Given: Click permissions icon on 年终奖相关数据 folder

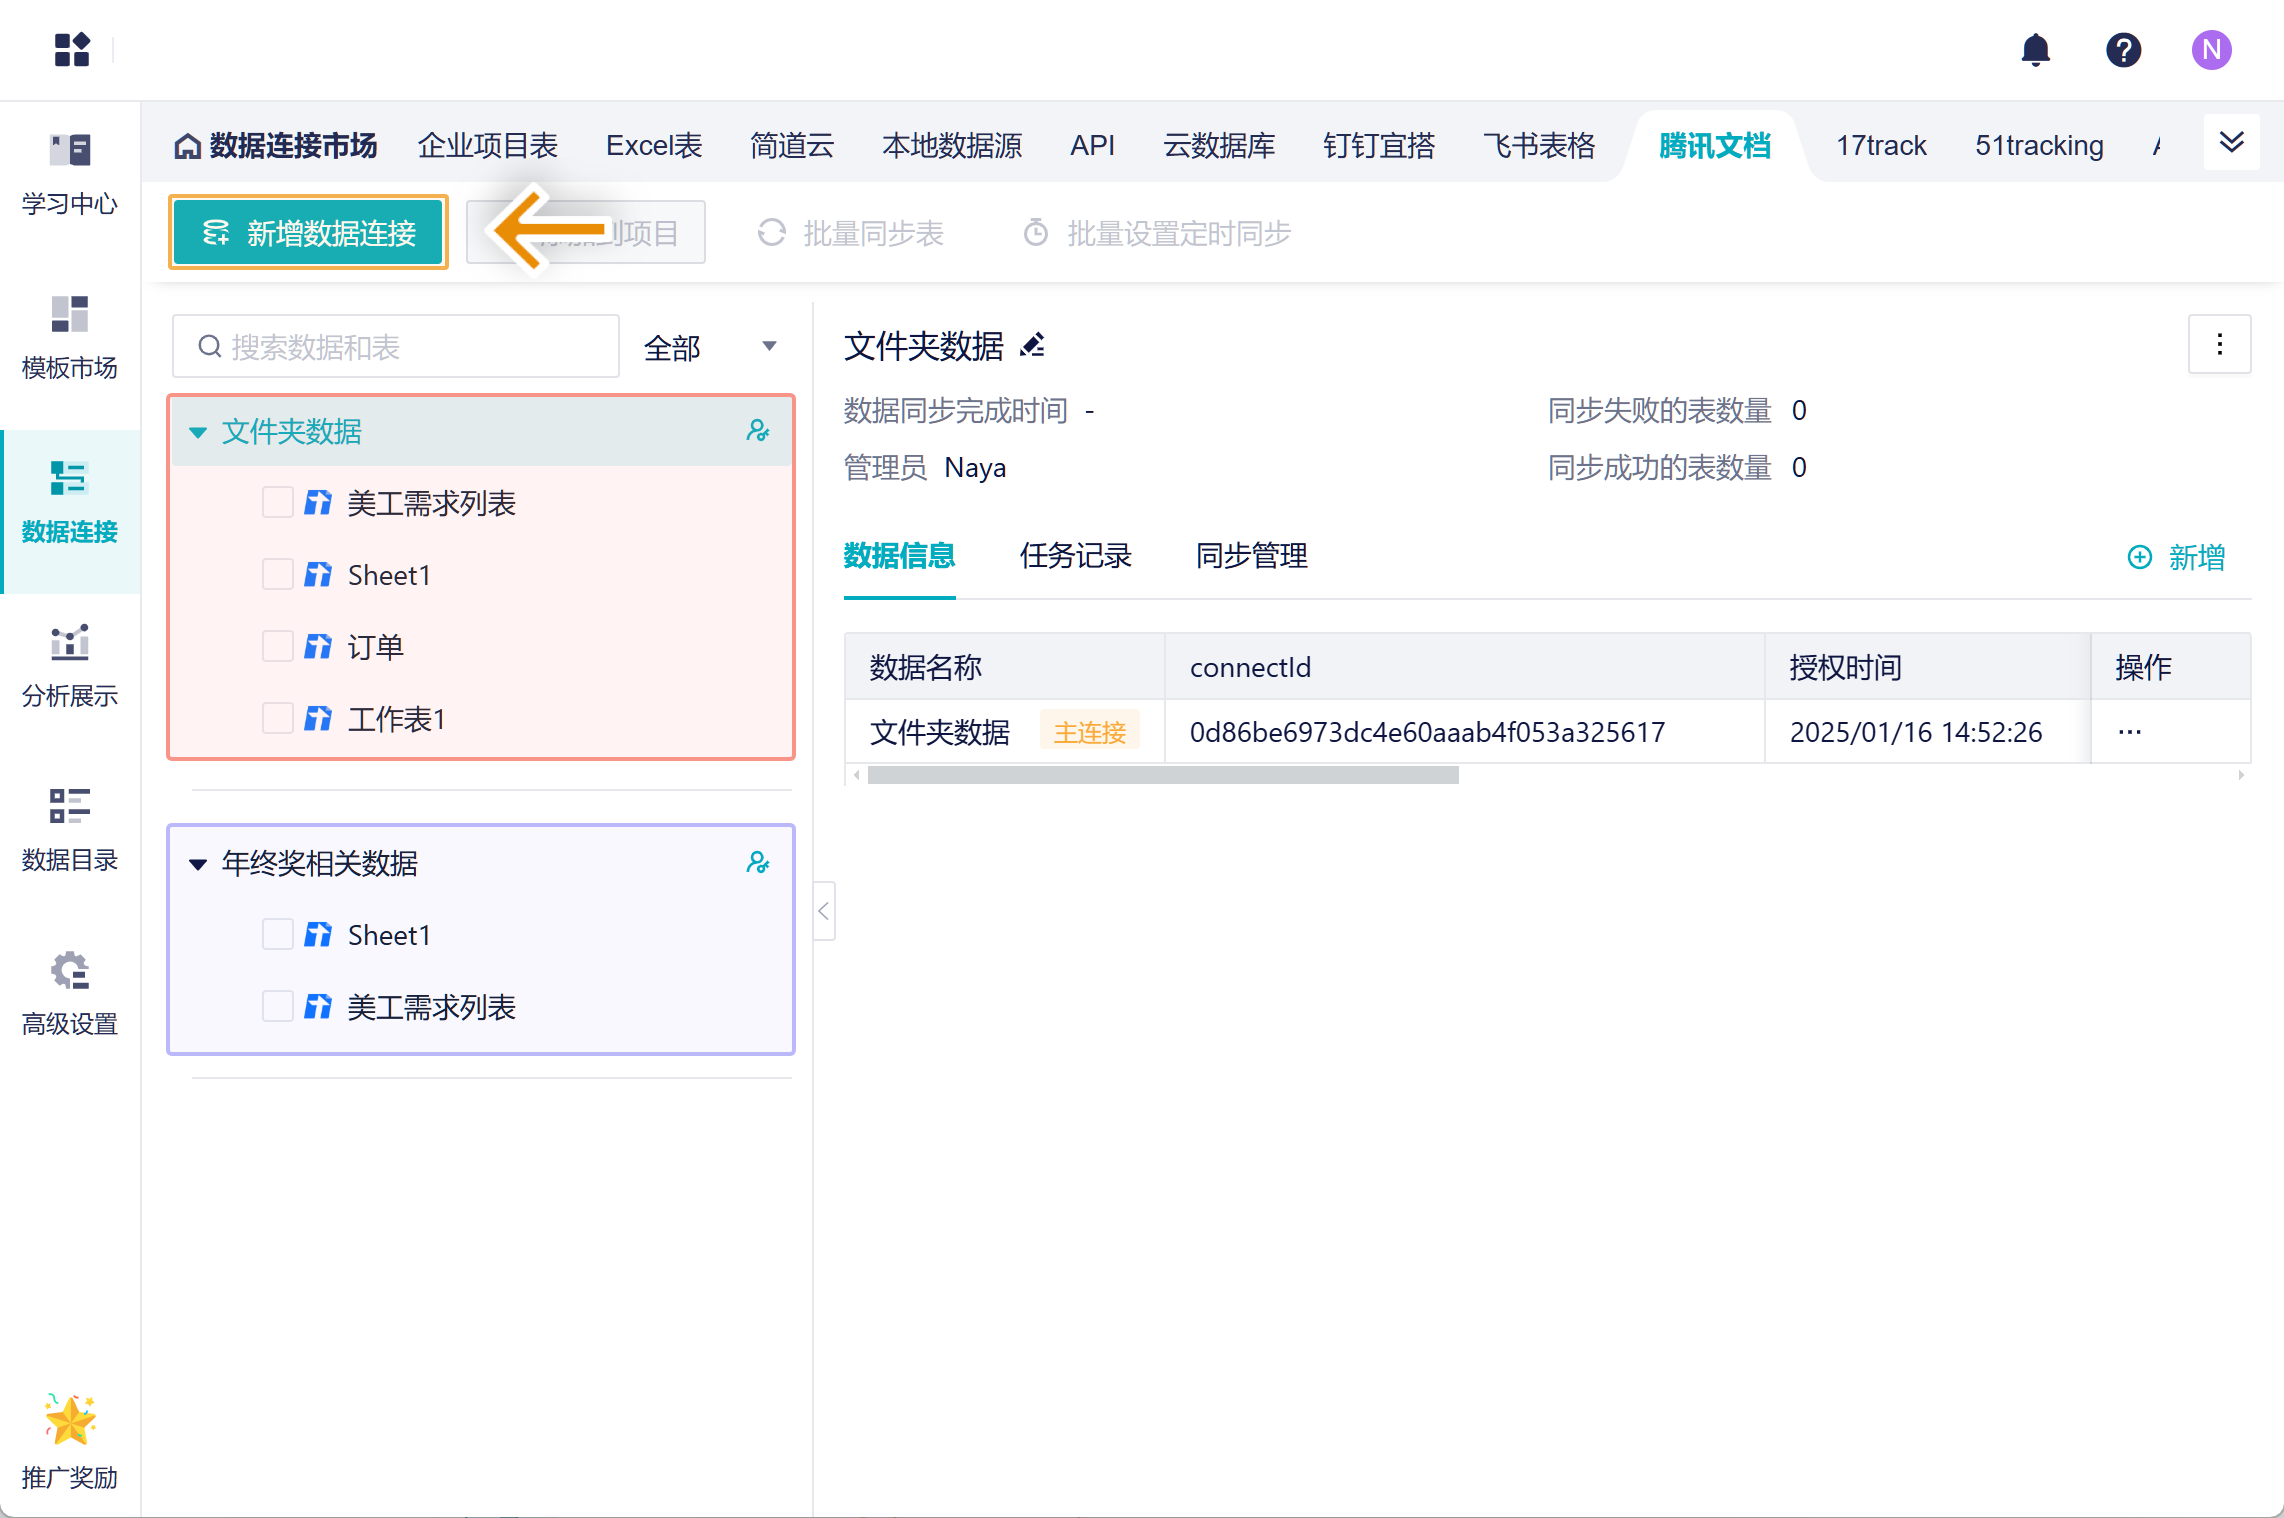Looking at the screenshot, I should point(758,862).
